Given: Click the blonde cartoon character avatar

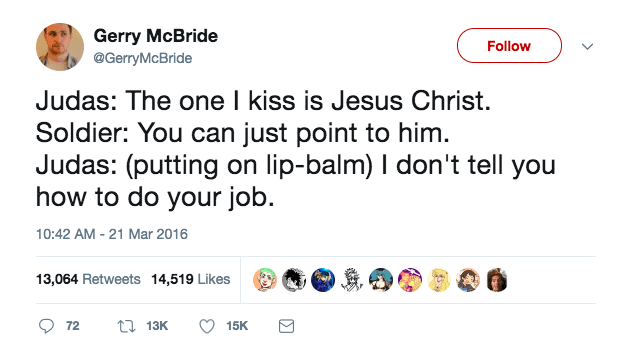Looking at the screenshot, I should click(x=439, y=280).
